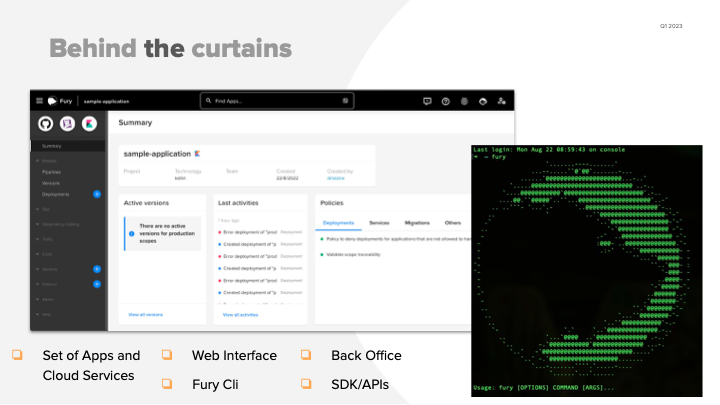This screenshot has height=405, width=720.
Task: Click the Back Office bullet text
Action: click(366, 355)
